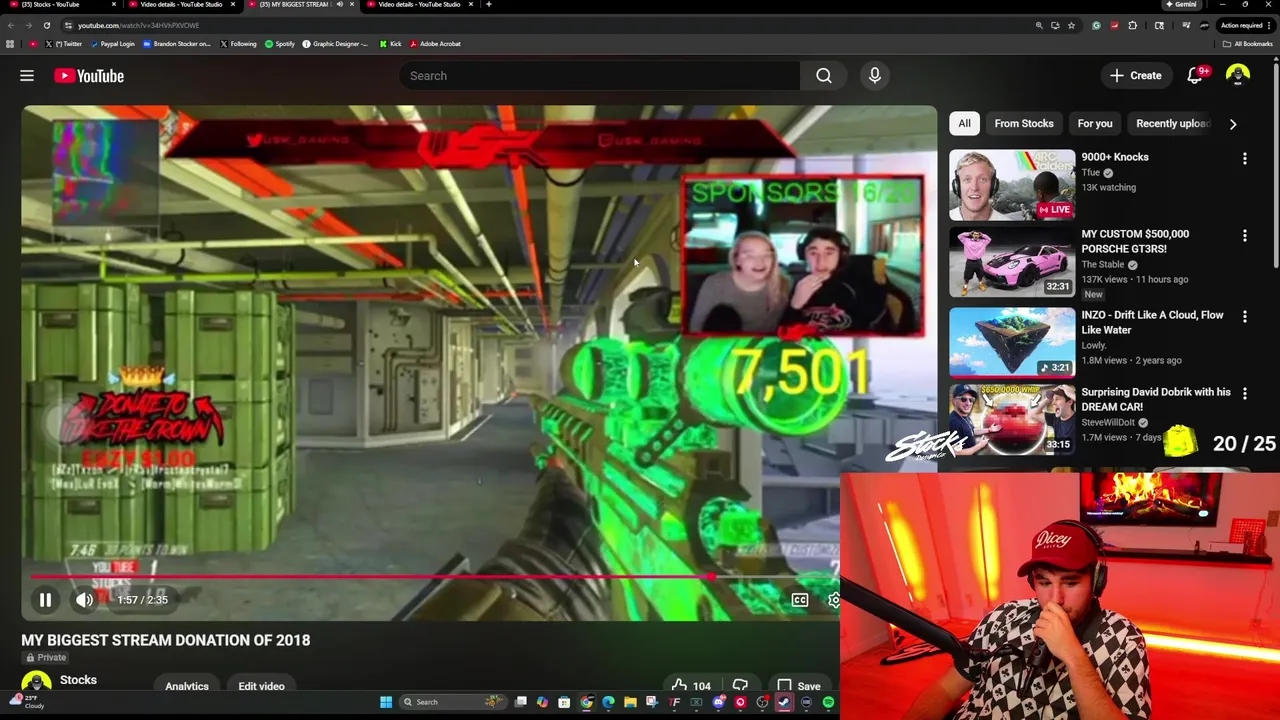Reload the page in the browser

click(46, 25)
